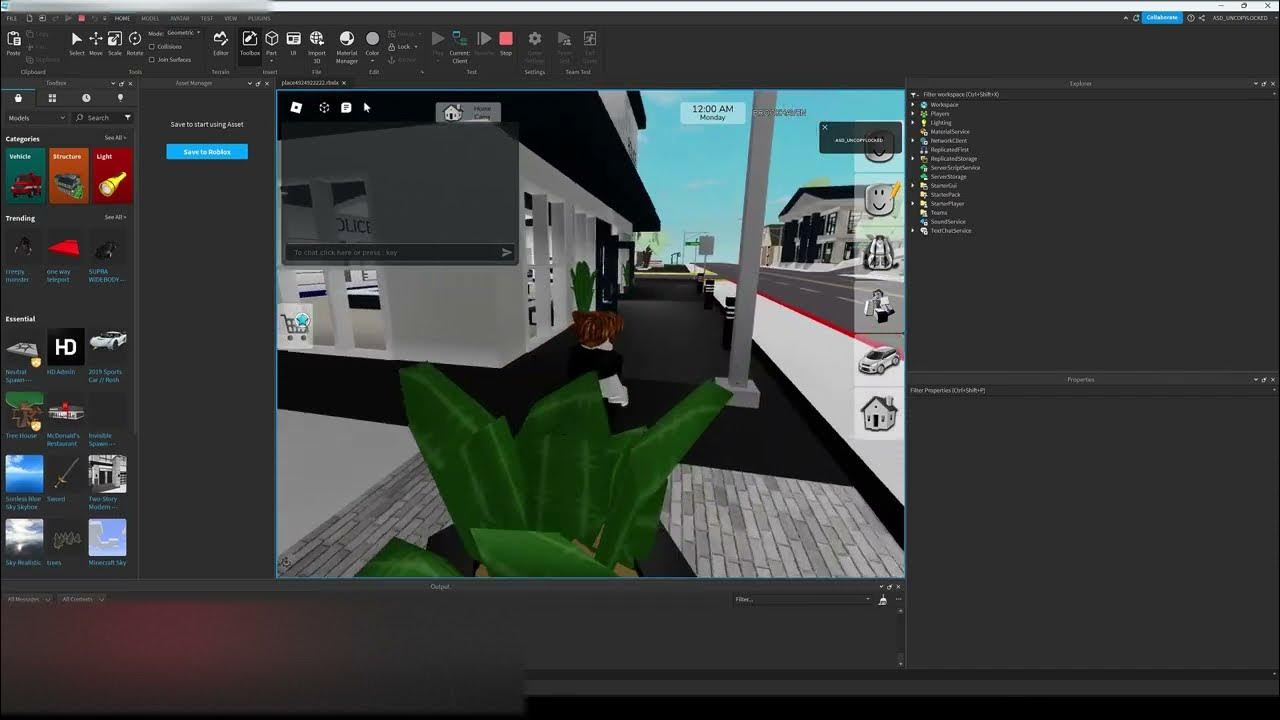
Task: Toggle the Join Surfaces checkbox
Action: click(x=151, y=59)
